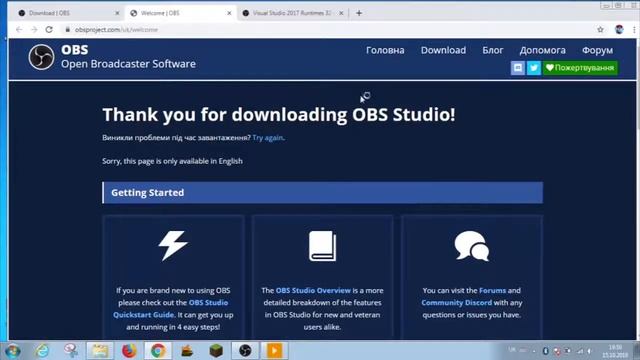Screen dimensions: 640x360
Task: Click the Bluetooth tray icon
Action: pos(545,351)
